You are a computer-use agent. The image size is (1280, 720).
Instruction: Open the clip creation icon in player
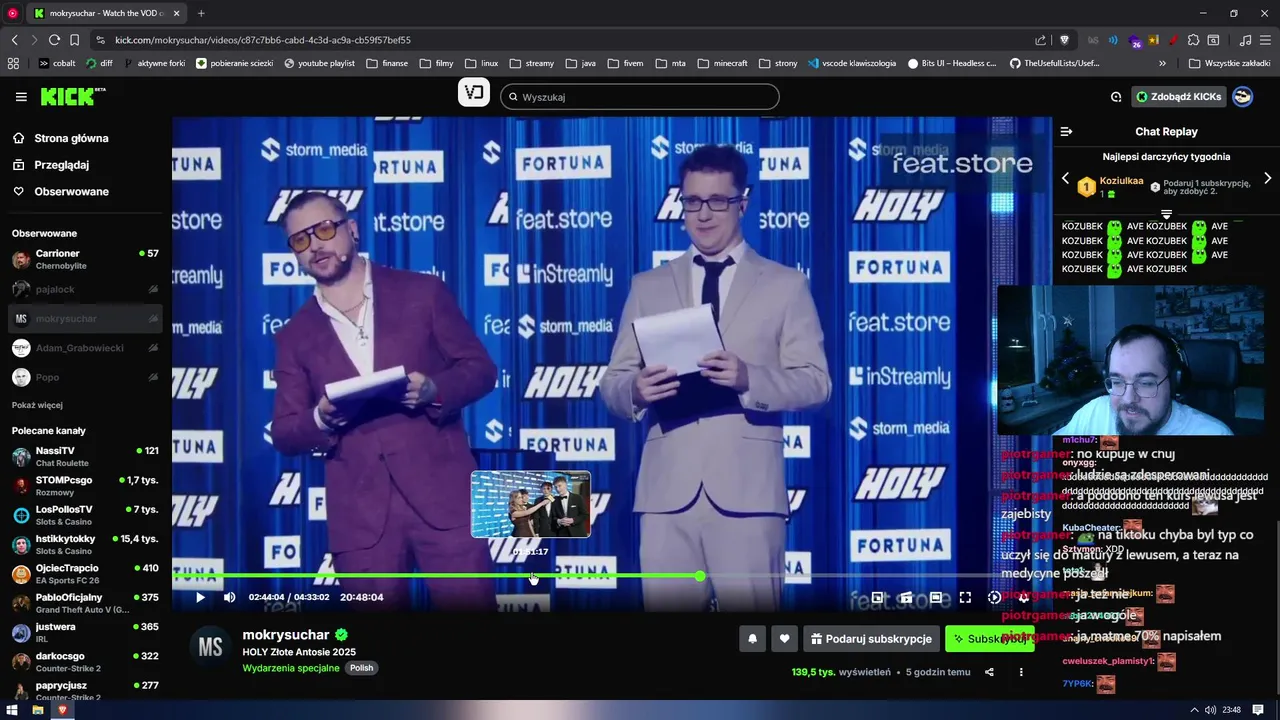[906, 597]
